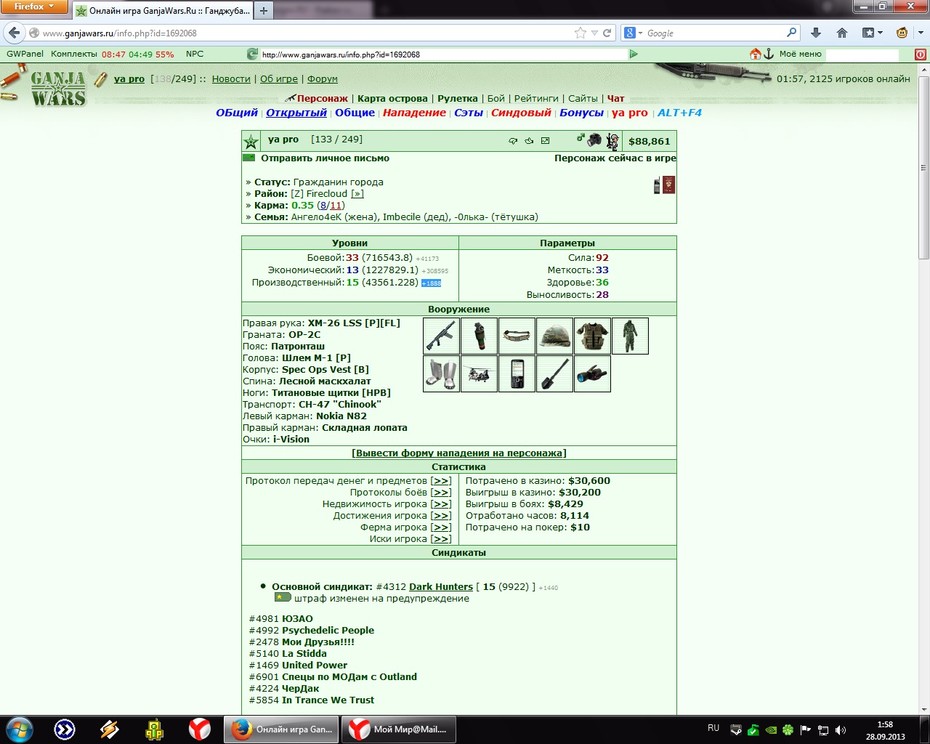Viewport: 930px width, 744px height.
Task: Click the Новости link
Action: [x=231, y=79]
